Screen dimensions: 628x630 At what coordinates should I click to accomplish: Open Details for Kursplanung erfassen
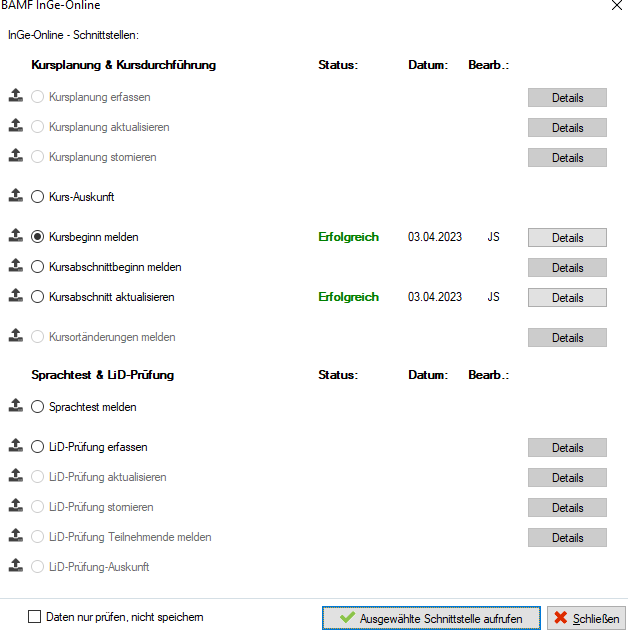coord(567,98)
